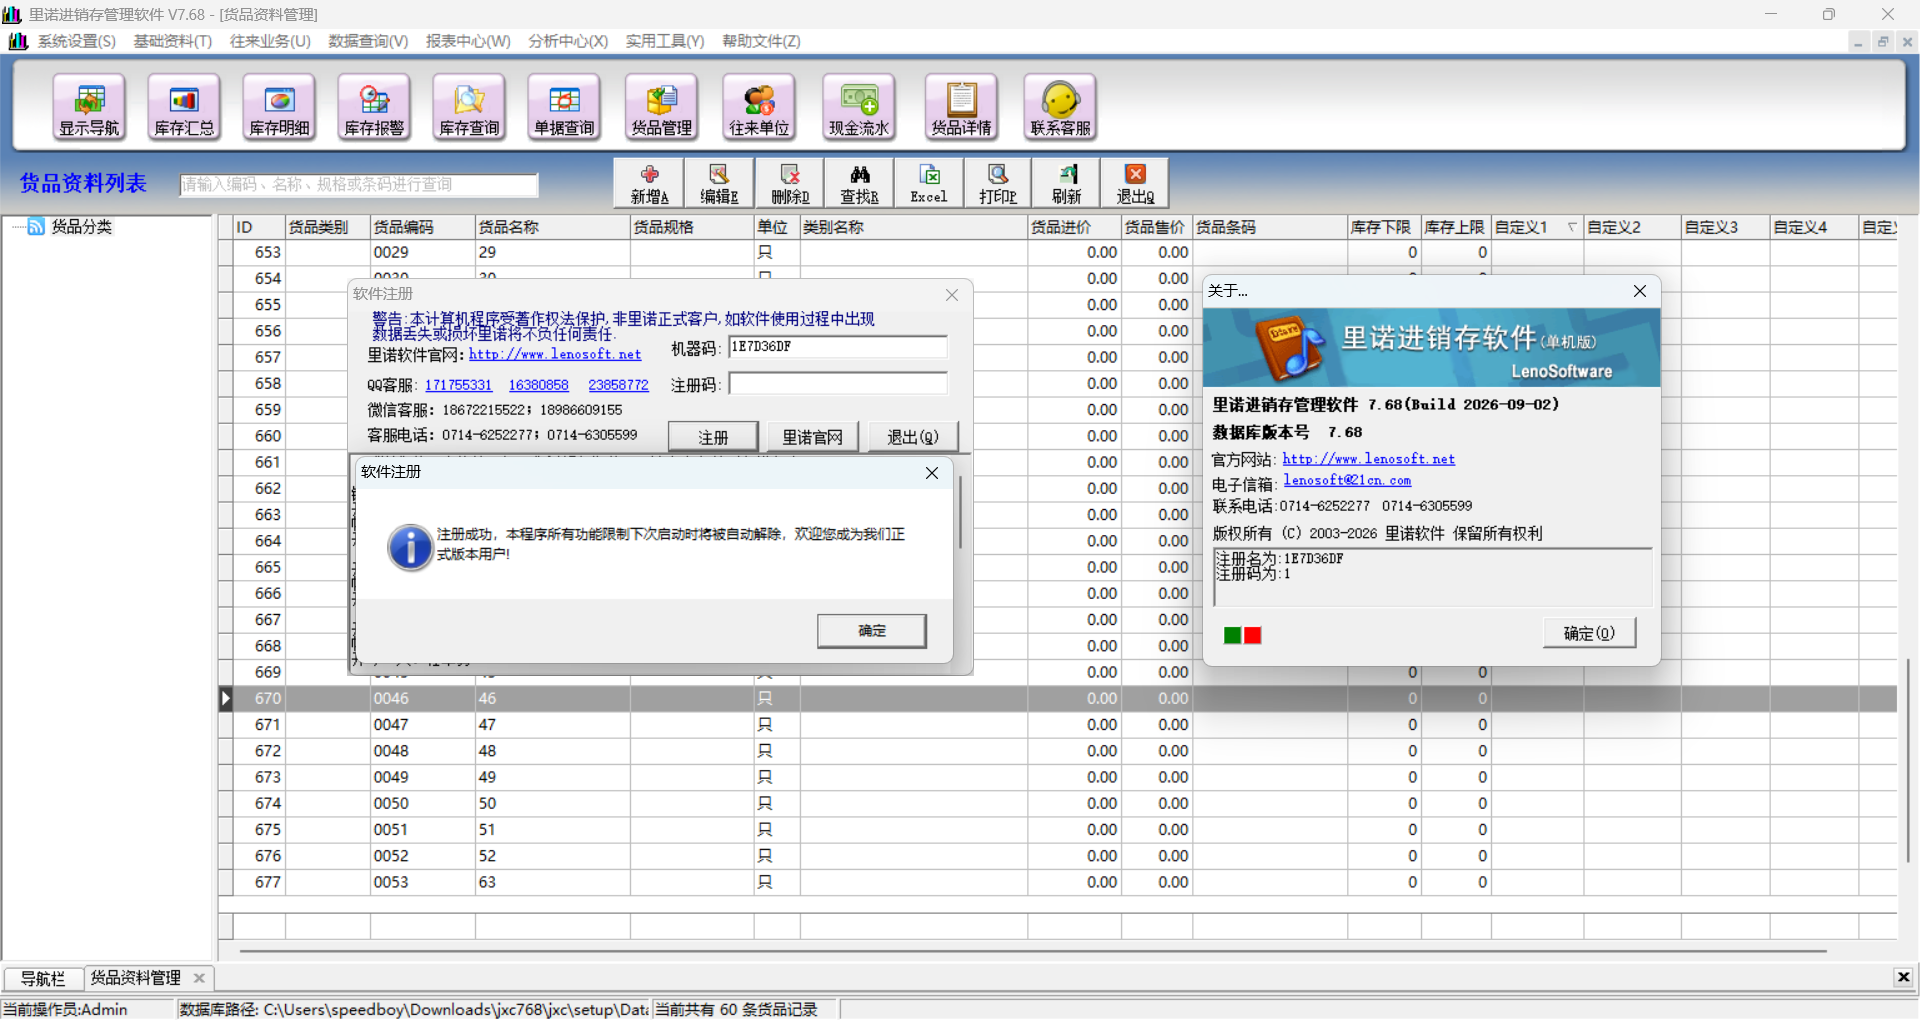This screenshot has height=1020, width=1920.
Task: Click the goods search input box
Action: click(359, 185)
